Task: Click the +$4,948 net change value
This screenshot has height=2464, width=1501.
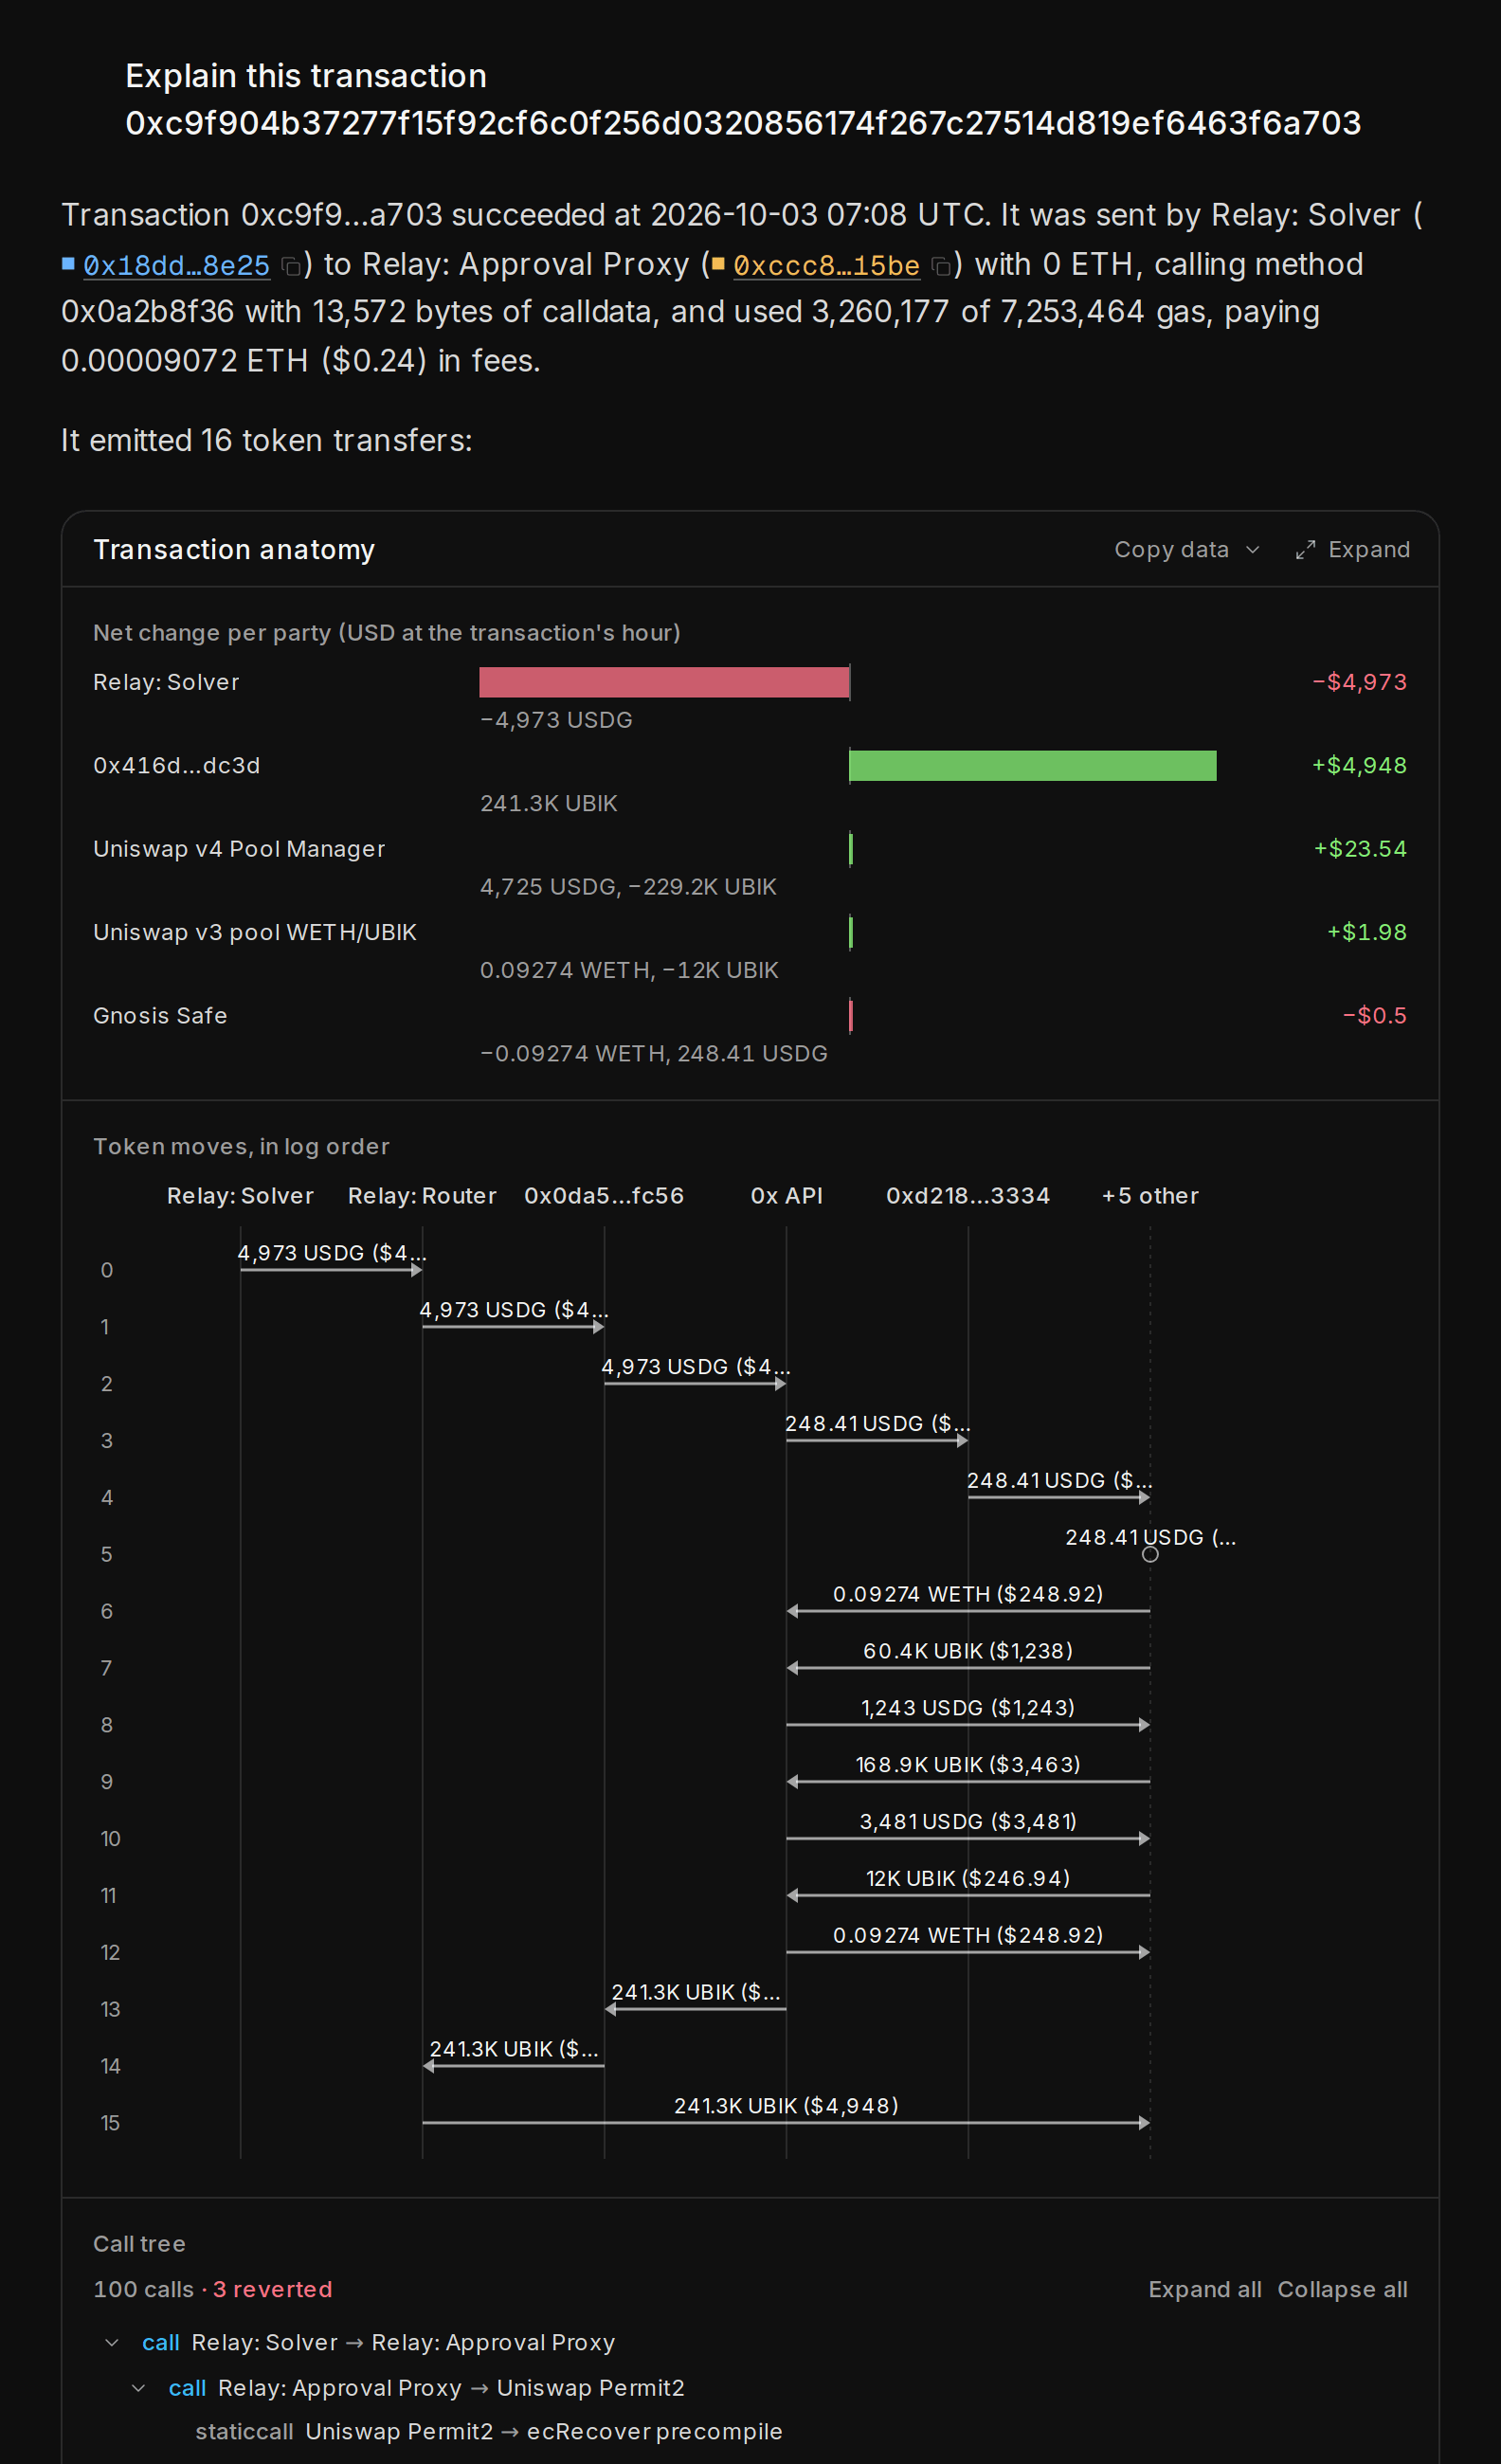Action: click(x=1359, y=766)
